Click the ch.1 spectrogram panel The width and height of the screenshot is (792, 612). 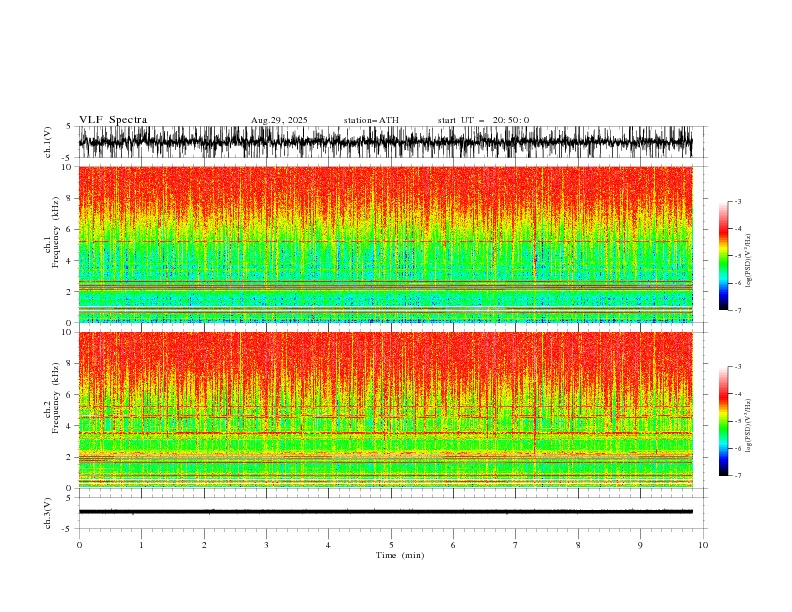pos(385,244)
